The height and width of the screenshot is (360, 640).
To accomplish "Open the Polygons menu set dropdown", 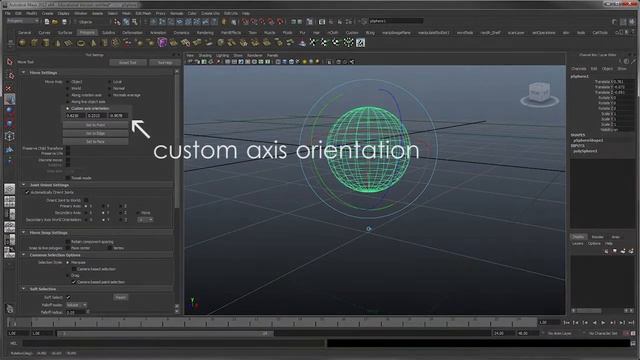I will [x=23, y=21].
